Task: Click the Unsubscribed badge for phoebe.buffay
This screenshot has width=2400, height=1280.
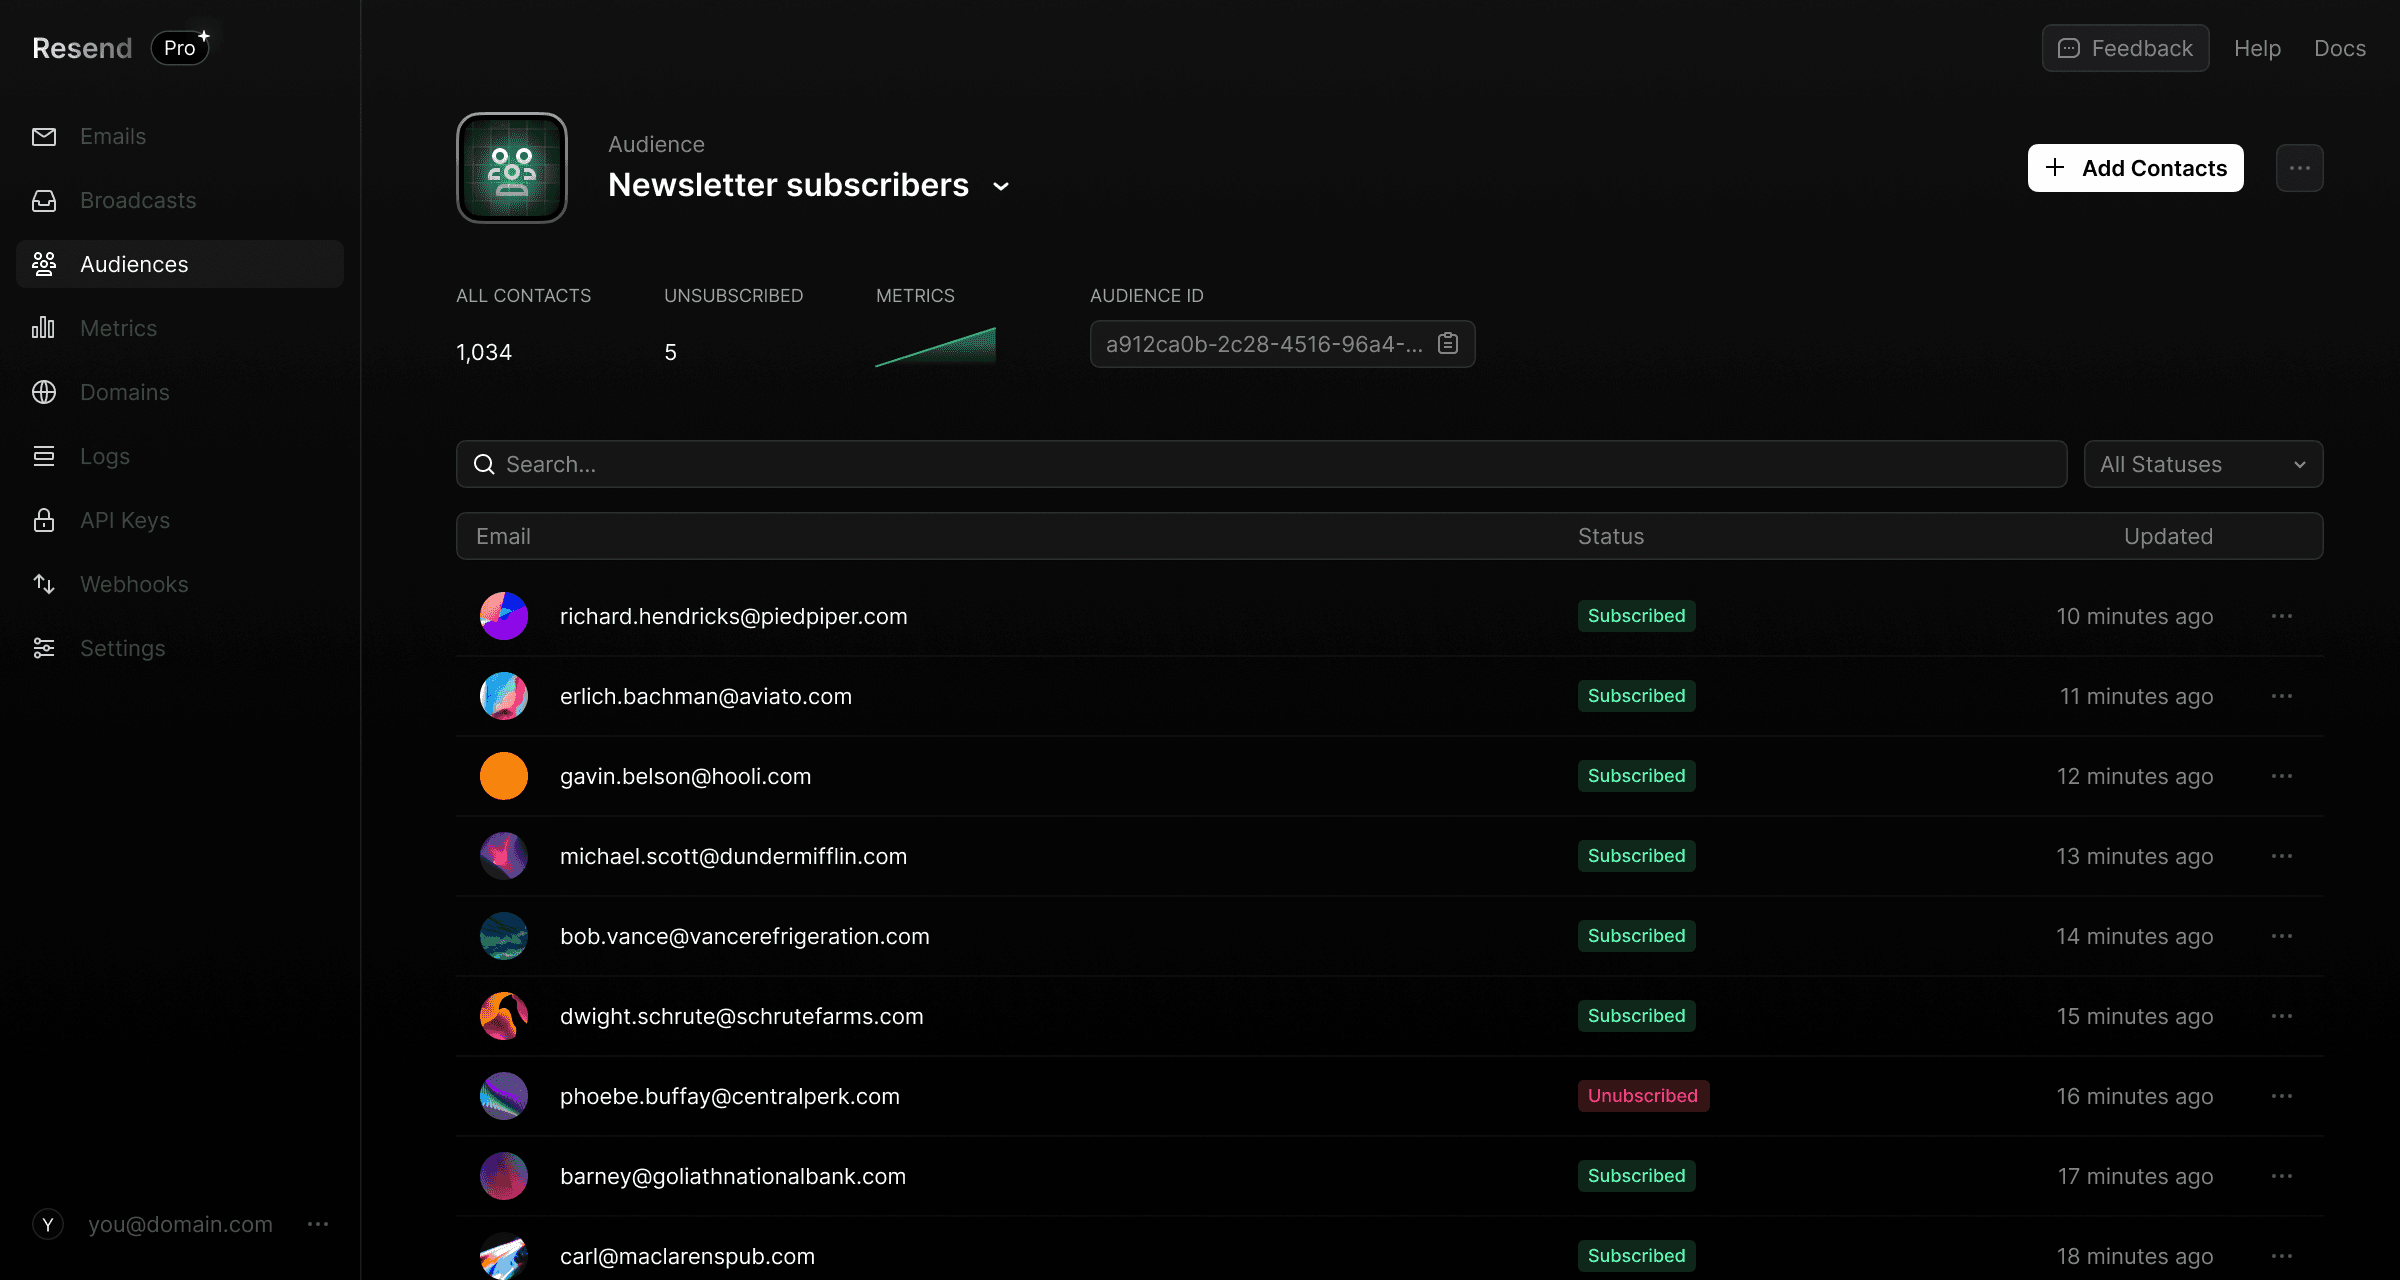Action: click(1643, 1096)
